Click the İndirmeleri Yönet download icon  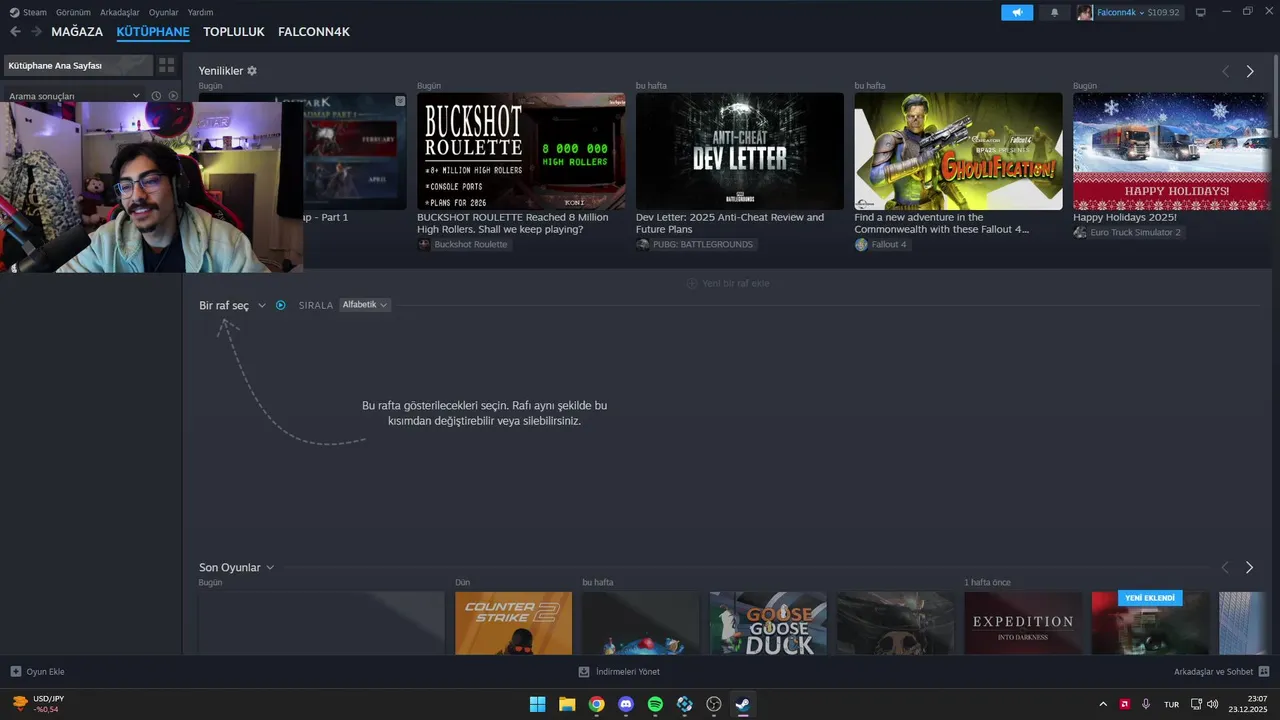[x=584, y=672]
